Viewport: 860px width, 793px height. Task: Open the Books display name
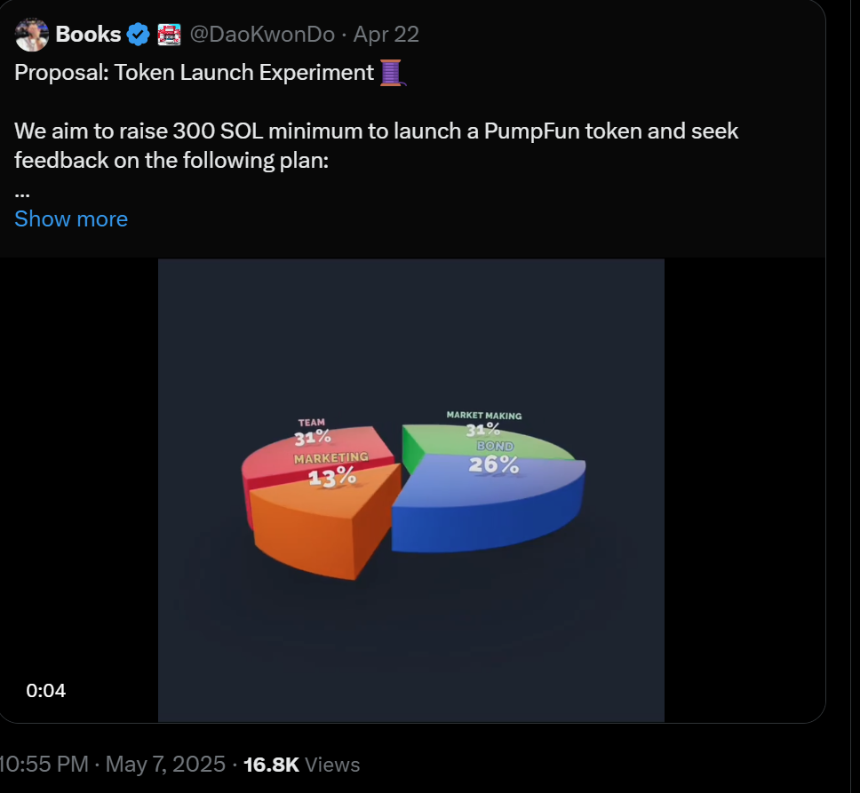[x=88, y=35]
